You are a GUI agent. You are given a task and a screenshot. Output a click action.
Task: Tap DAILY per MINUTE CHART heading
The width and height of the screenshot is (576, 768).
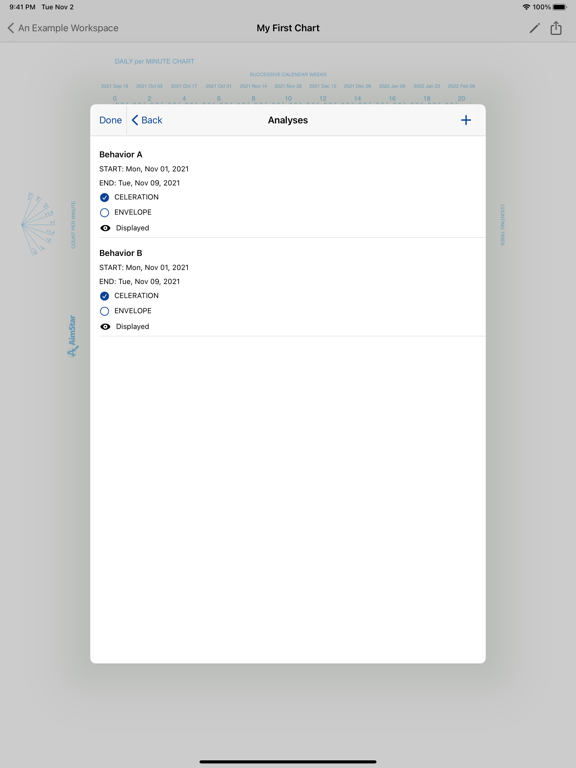coord(154,61)
